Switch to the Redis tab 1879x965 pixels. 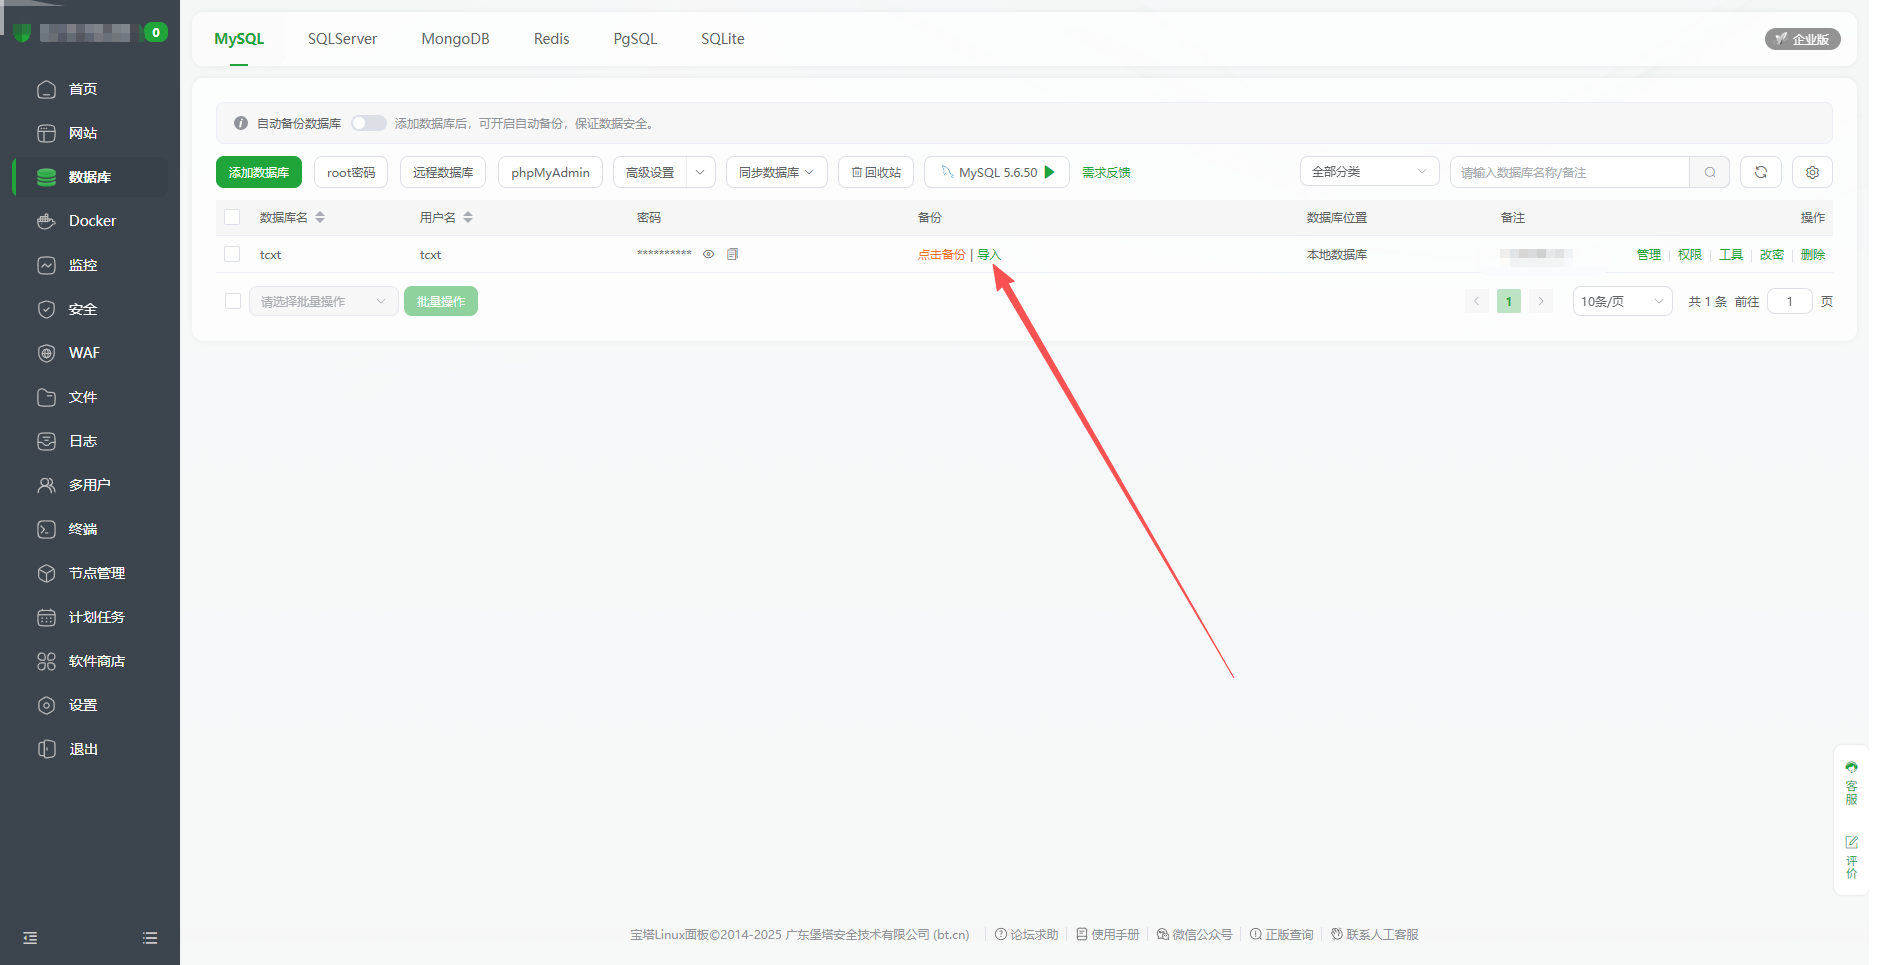click(x=551, y=39)
